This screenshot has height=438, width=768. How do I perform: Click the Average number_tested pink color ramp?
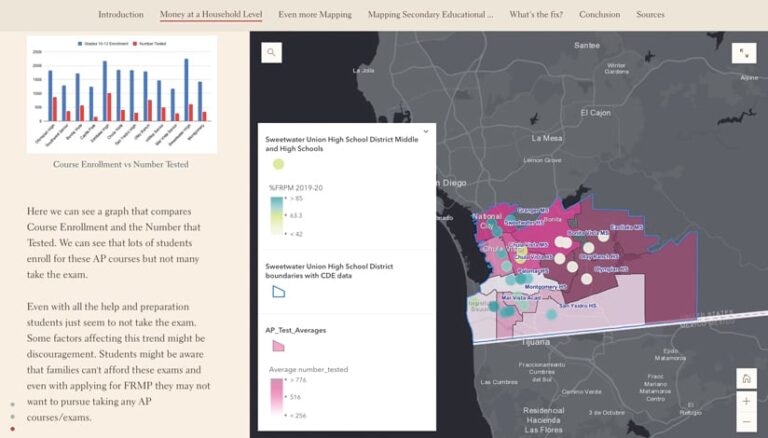276,397
